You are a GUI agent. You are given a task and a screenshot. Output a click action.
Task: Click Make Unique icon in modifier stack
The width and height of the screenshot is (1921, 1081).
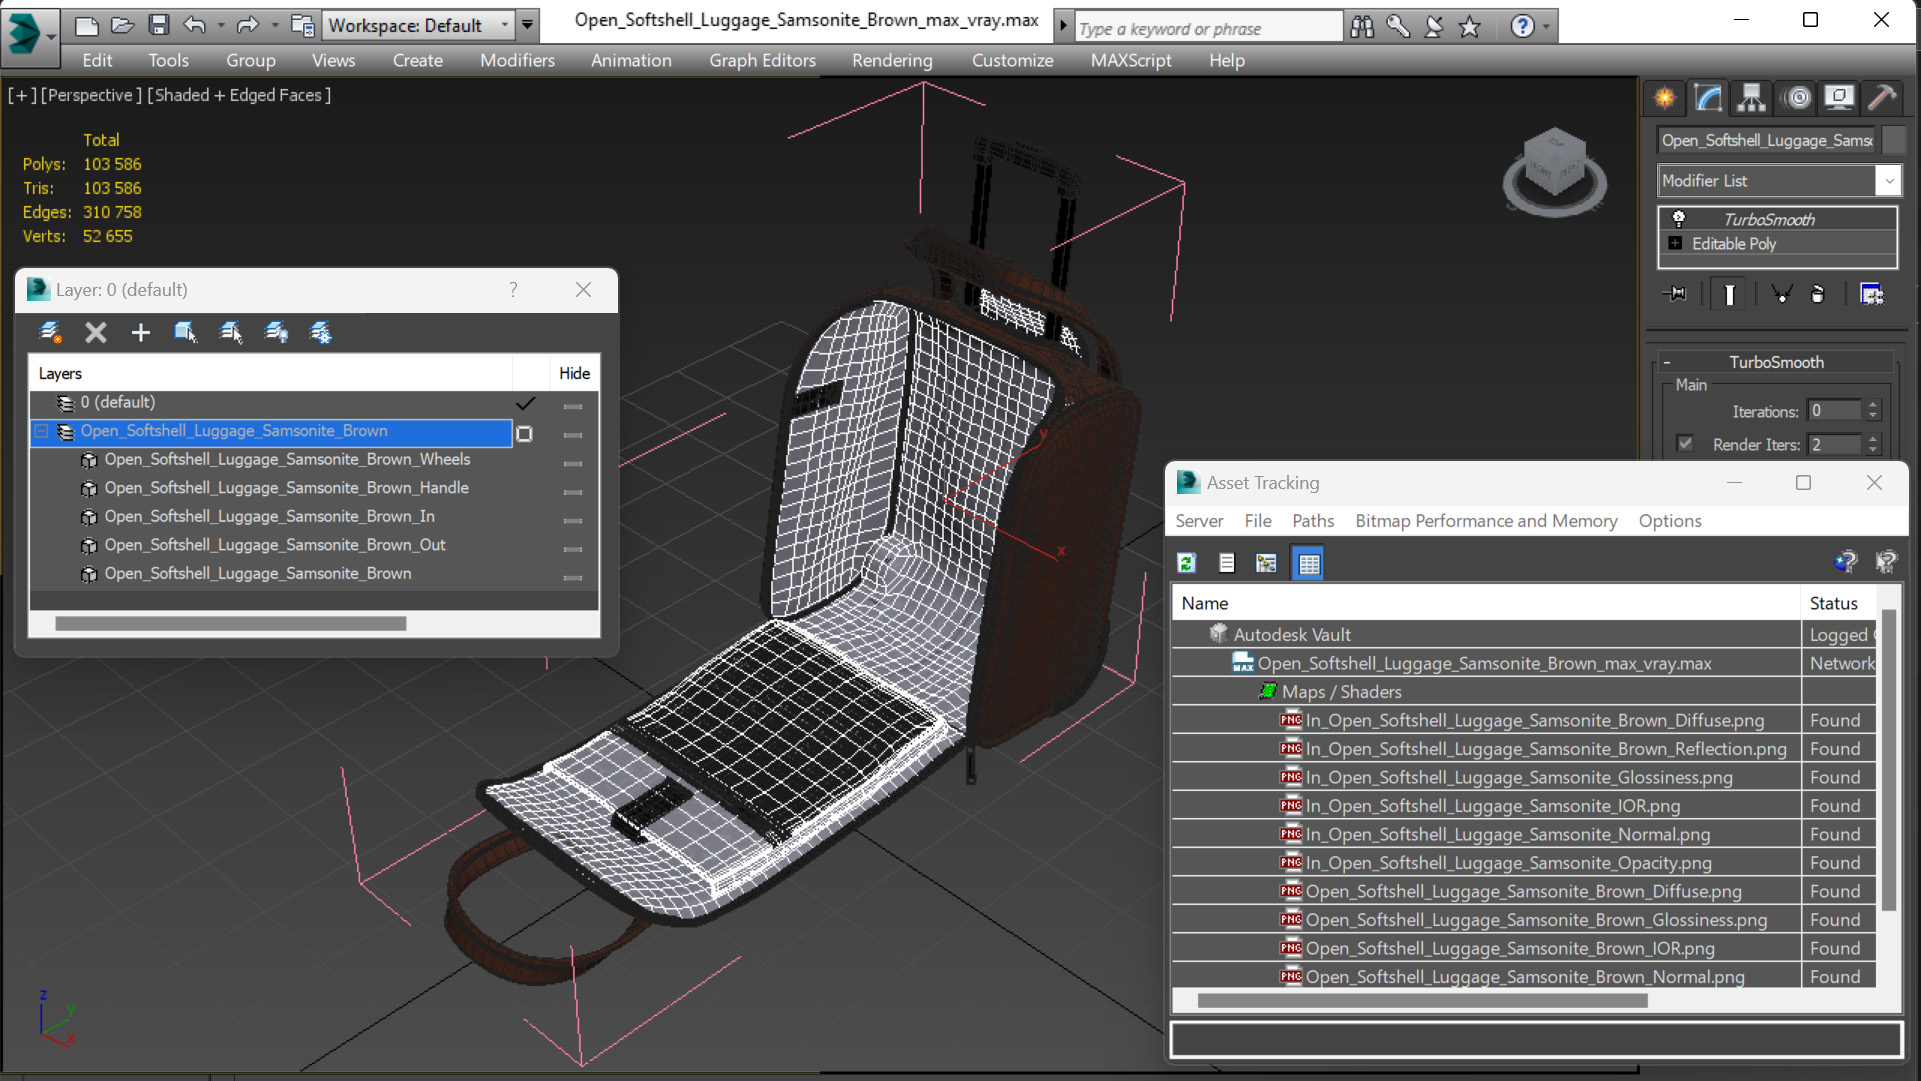tap(1781, 294)
